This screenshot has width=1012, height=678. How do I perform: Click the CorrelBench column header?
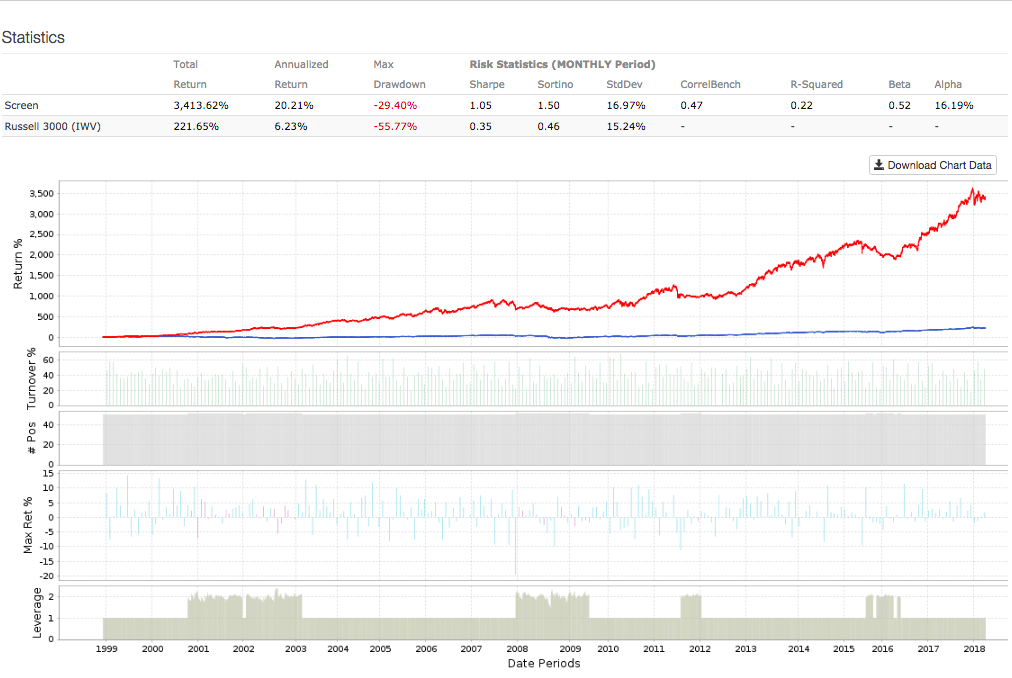point(710,84)
